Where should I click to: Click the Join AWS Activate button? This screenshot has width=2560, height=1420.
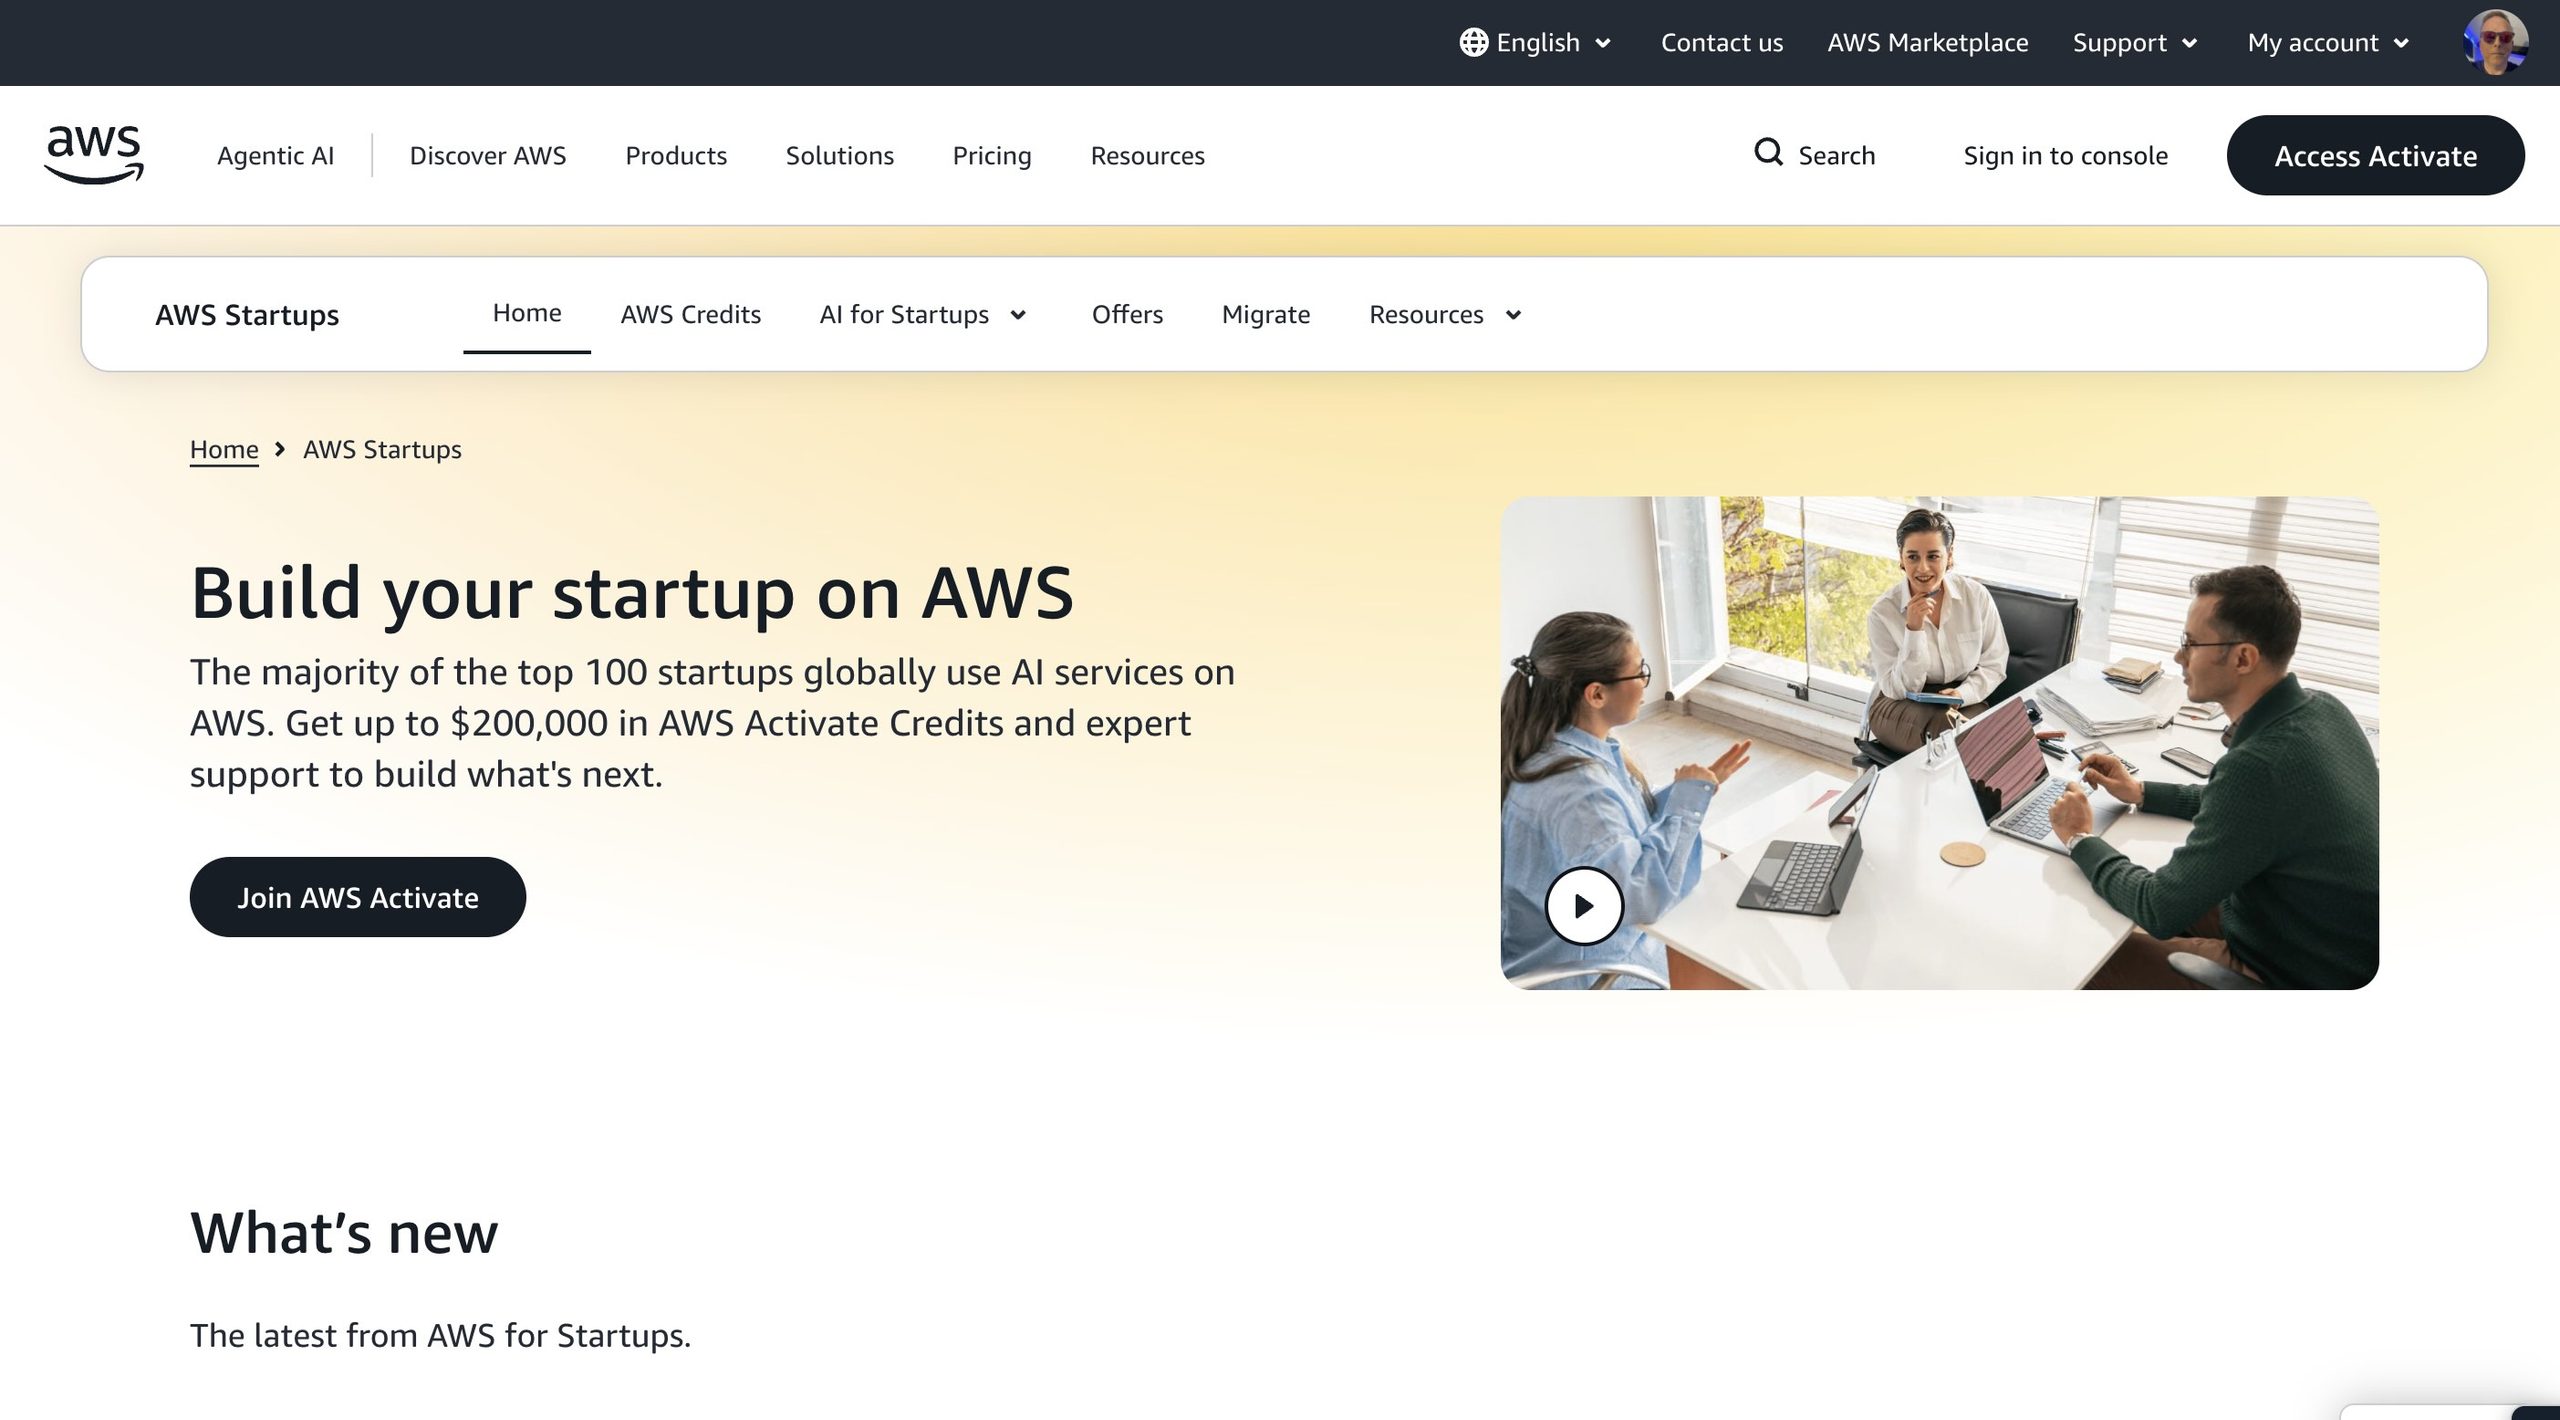pos(358,897)
